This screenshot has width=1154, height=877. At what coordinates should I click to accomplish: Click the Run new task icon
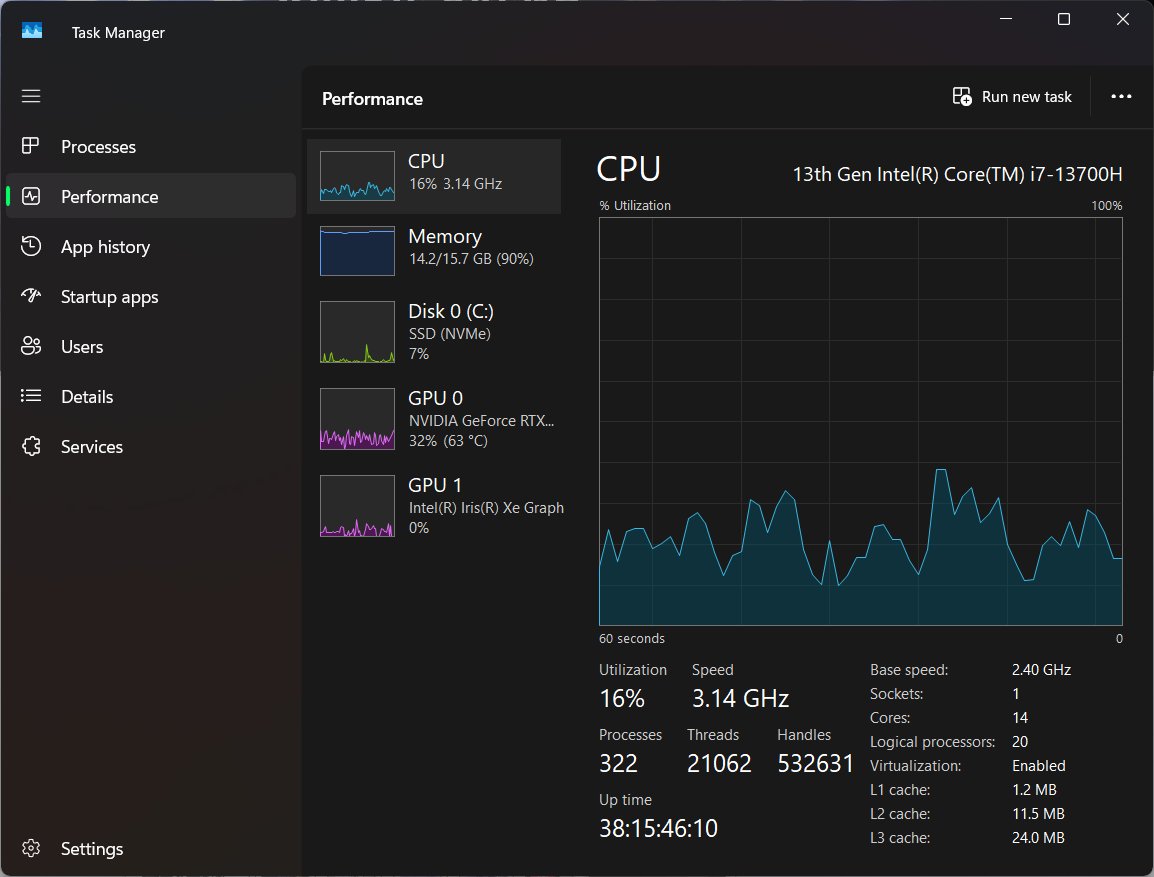click(x=962, y=96)
